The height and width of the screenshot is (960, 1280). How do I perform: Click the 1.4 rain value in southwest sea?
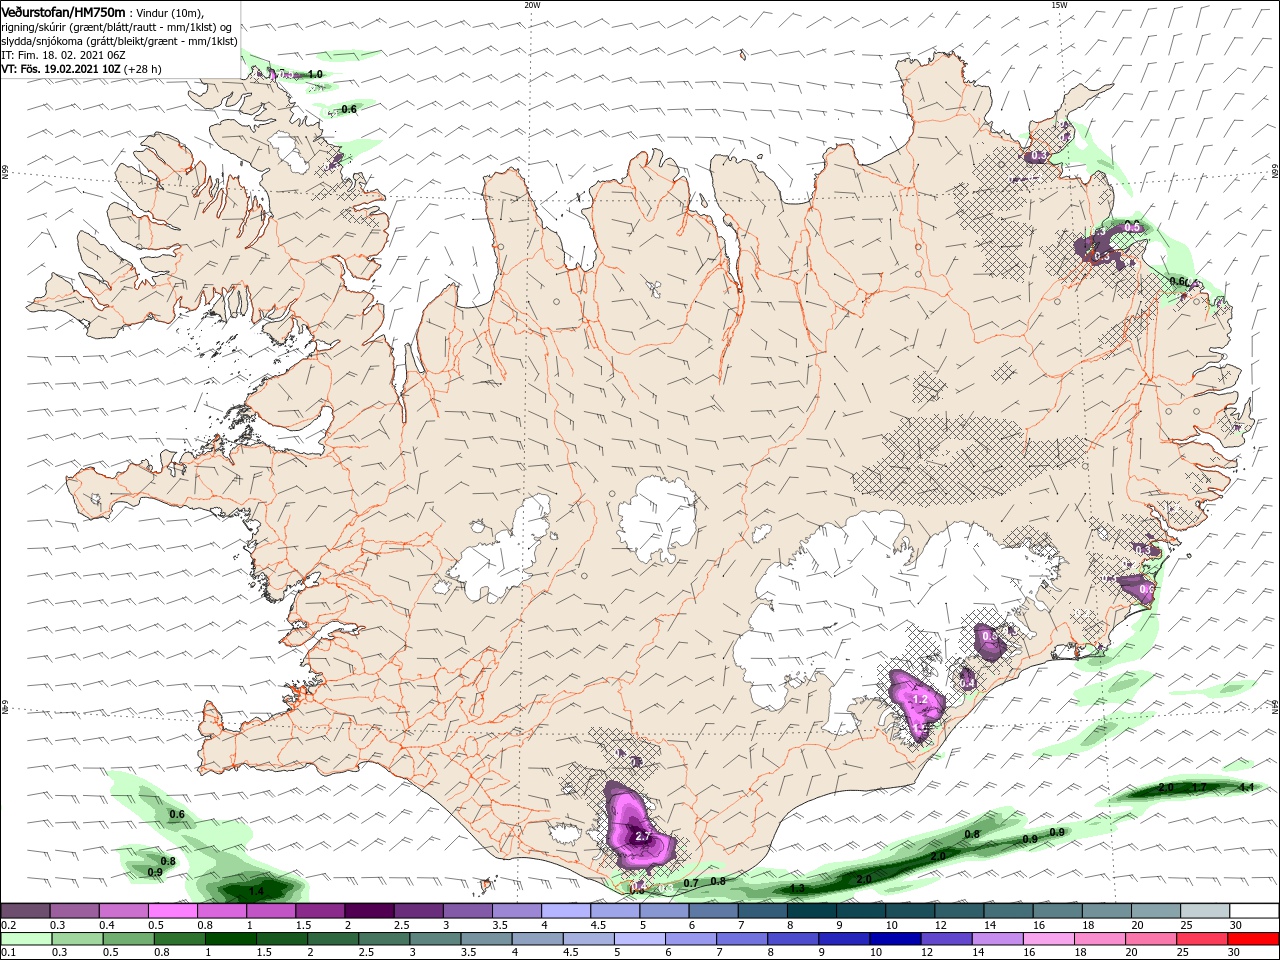[256, 891]
